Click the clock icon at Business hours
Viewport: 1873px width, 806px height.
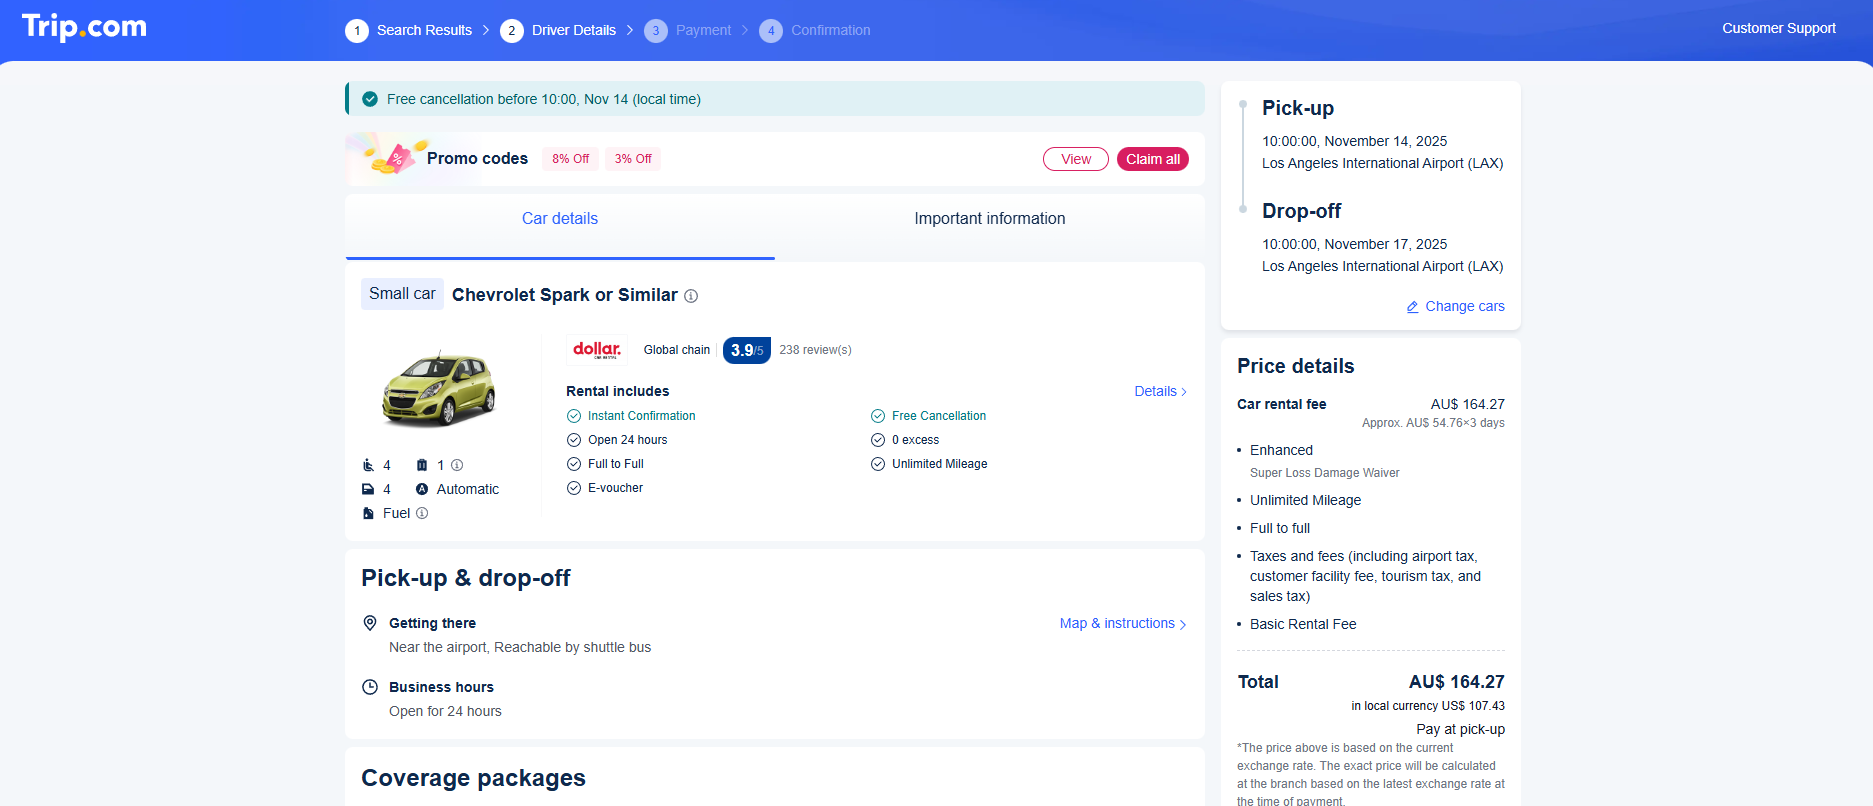[x=370, y=687]
